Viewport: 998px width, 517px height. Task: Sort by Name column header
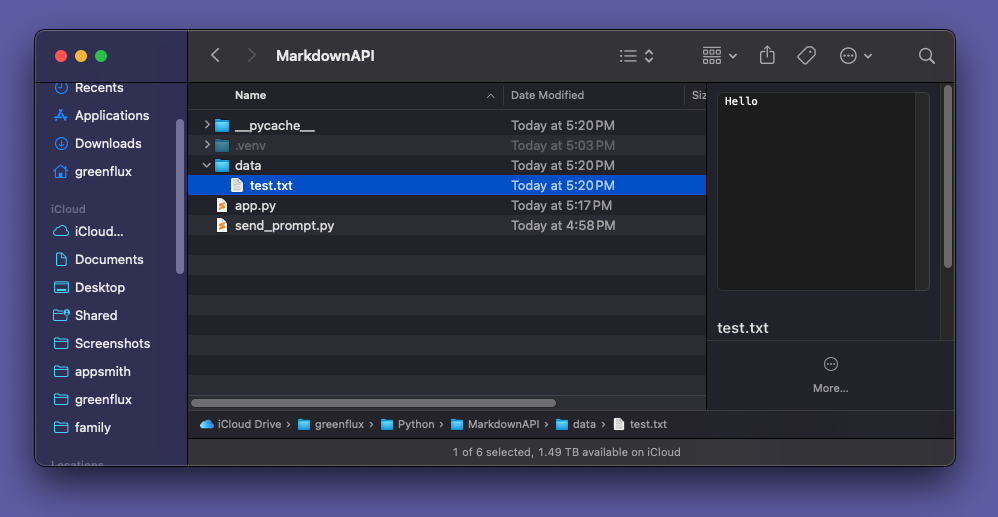(250, 95)
